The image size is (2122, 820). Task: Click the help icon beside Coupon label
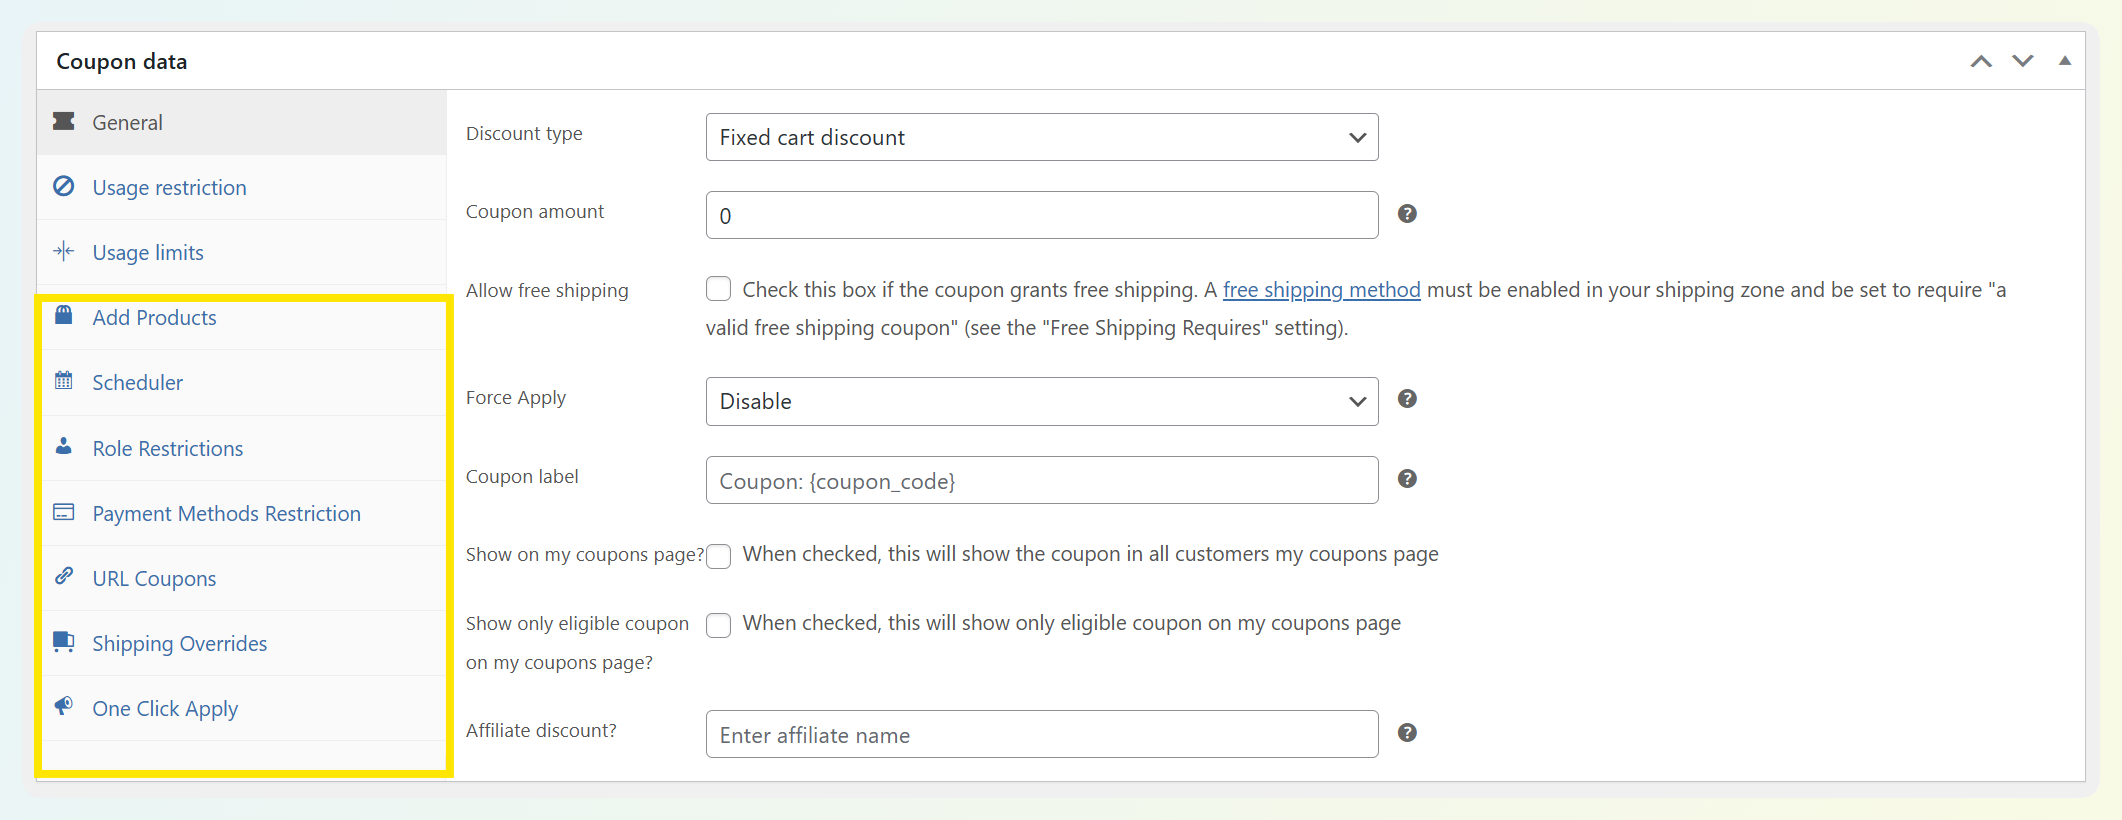pos(1406,479)
